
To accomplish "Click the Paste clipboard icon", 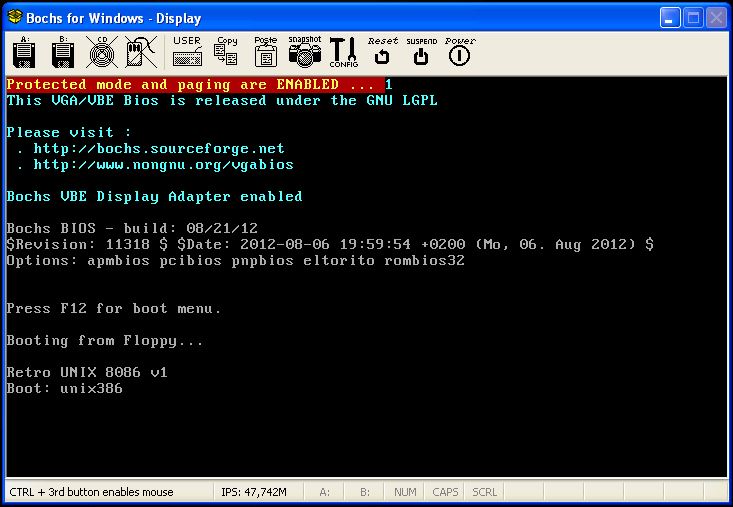I will 266,52.
